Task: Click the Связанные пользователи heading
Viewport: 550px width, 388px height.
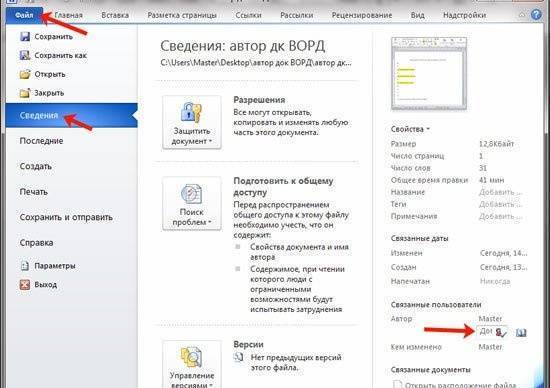Action: tap(436, 305)
